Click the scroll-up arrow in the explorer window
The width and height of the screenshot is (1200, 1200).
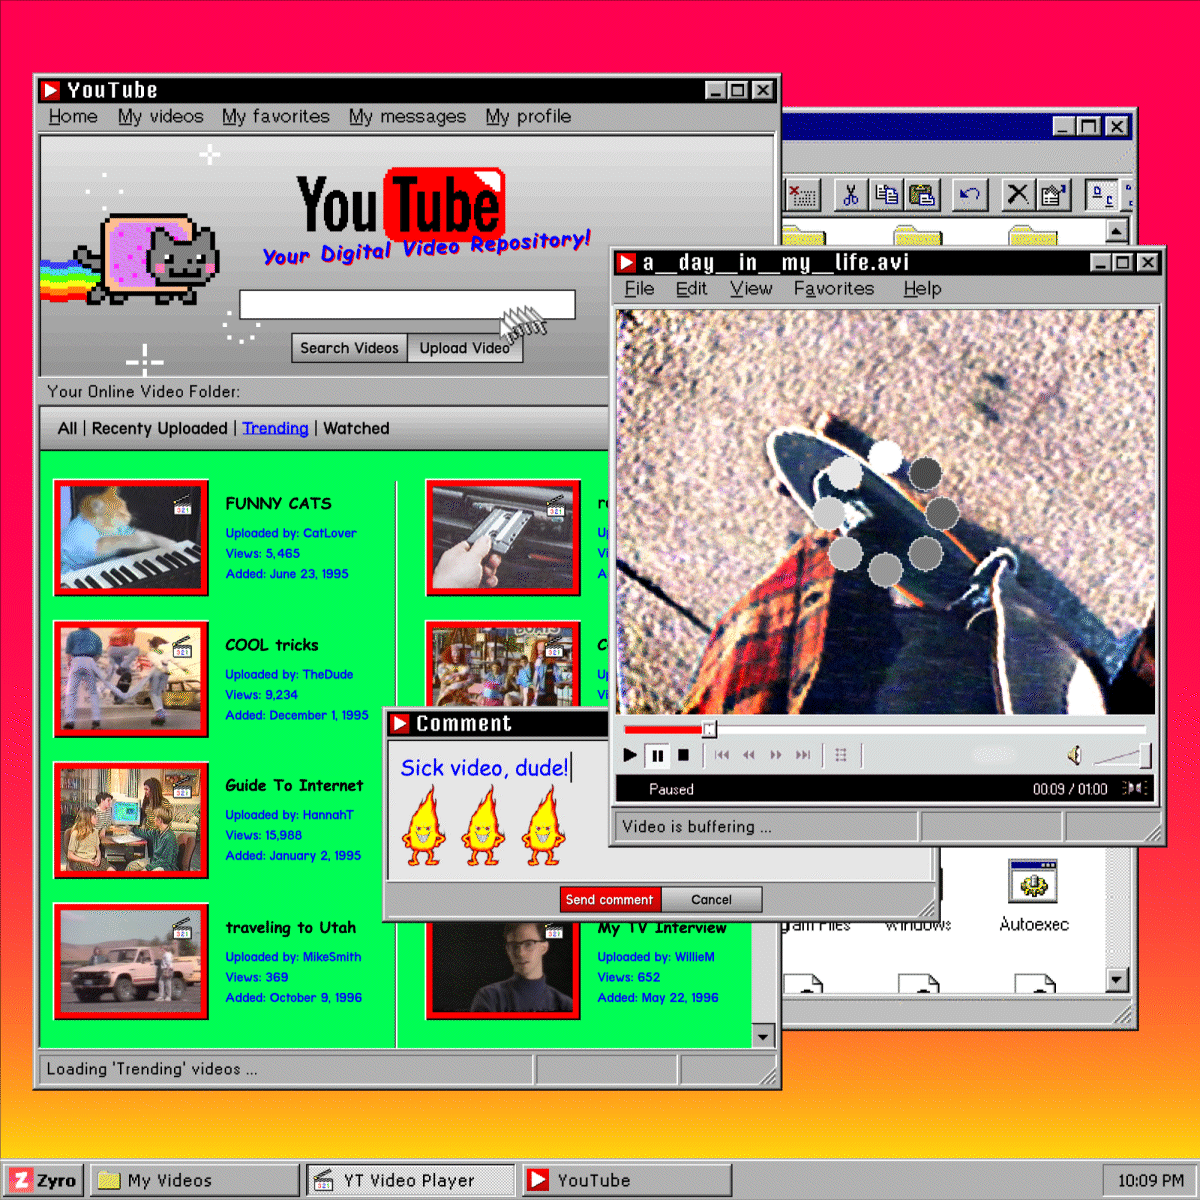(x=1118, y=231)
